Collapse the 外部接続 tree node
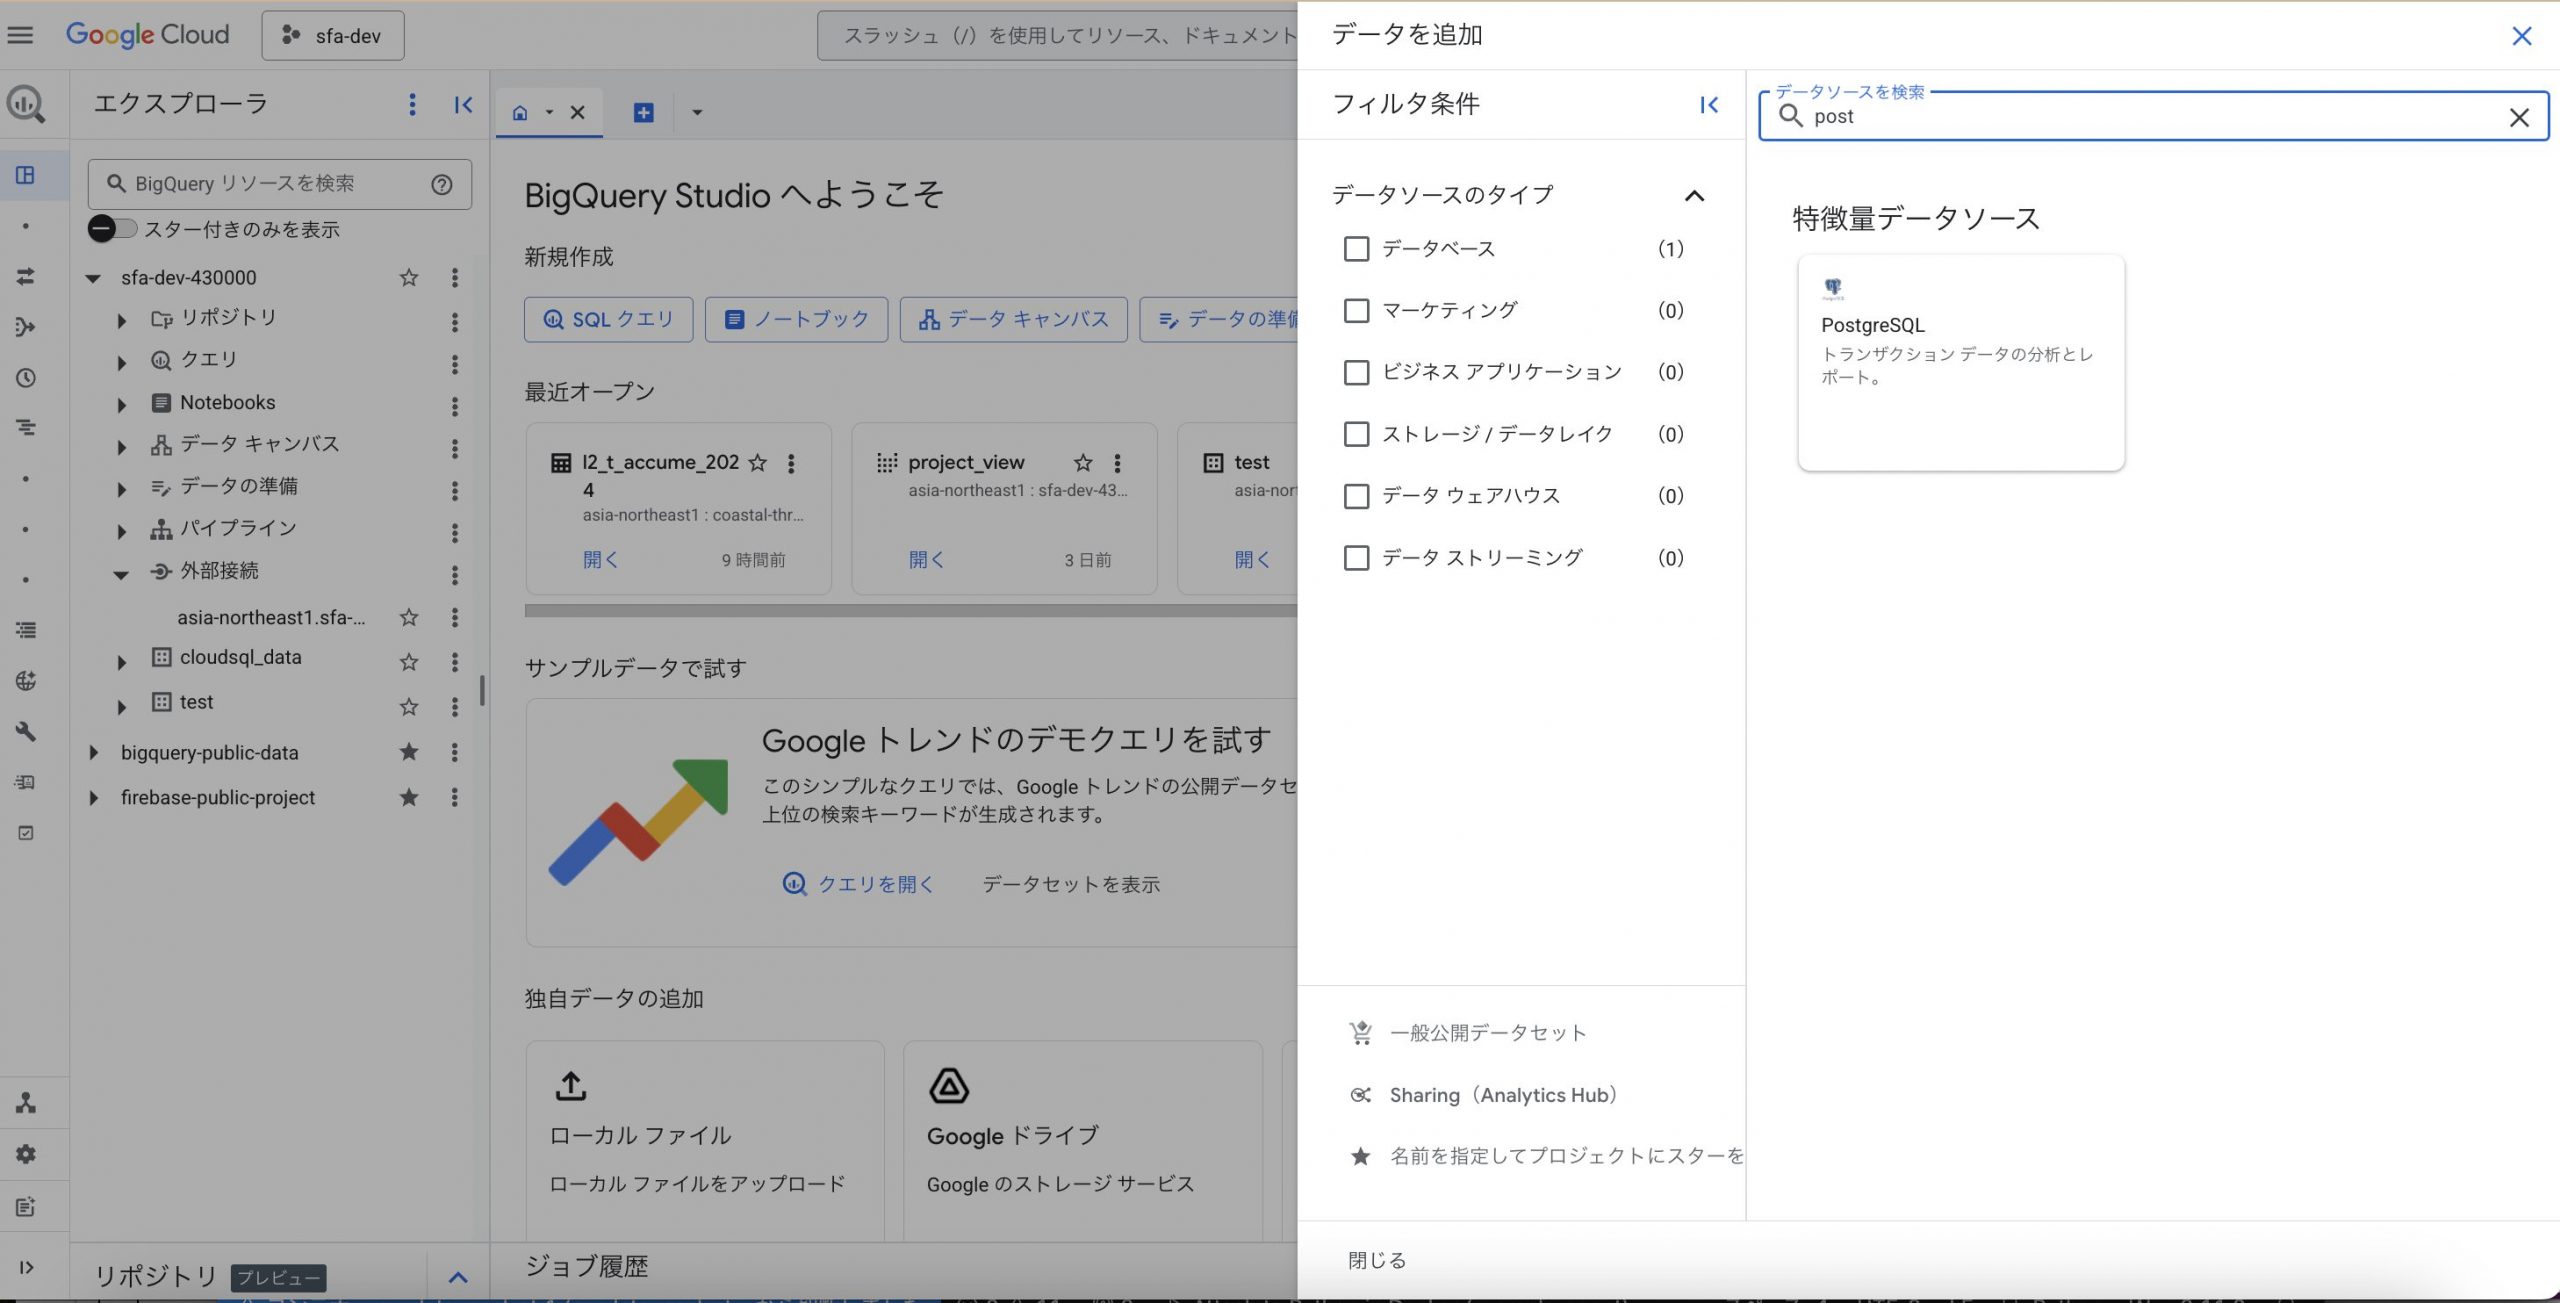This screenshot has height=1303, width=2560. click(x=121, y=574)
